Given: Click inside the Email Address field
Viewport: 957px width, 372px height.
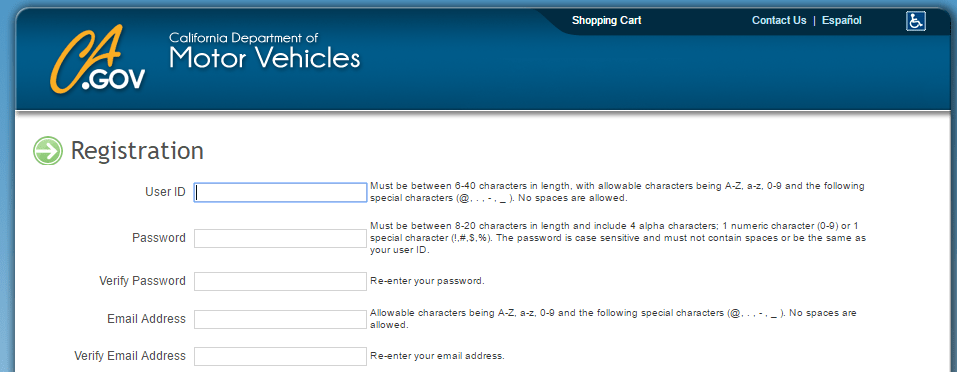Looking at the screenshot, I should [x=281, y=319].
